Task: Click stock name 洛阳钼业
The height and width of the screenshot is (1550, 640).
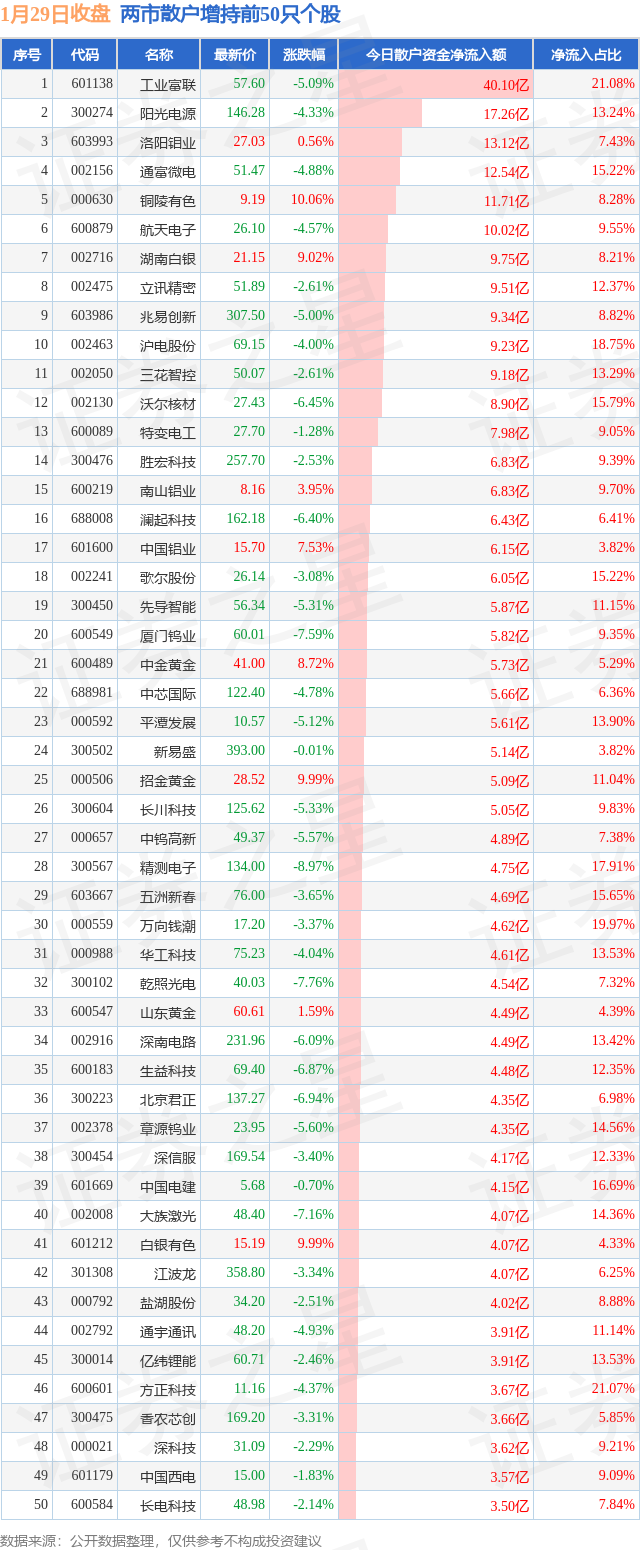Action: 168,142
